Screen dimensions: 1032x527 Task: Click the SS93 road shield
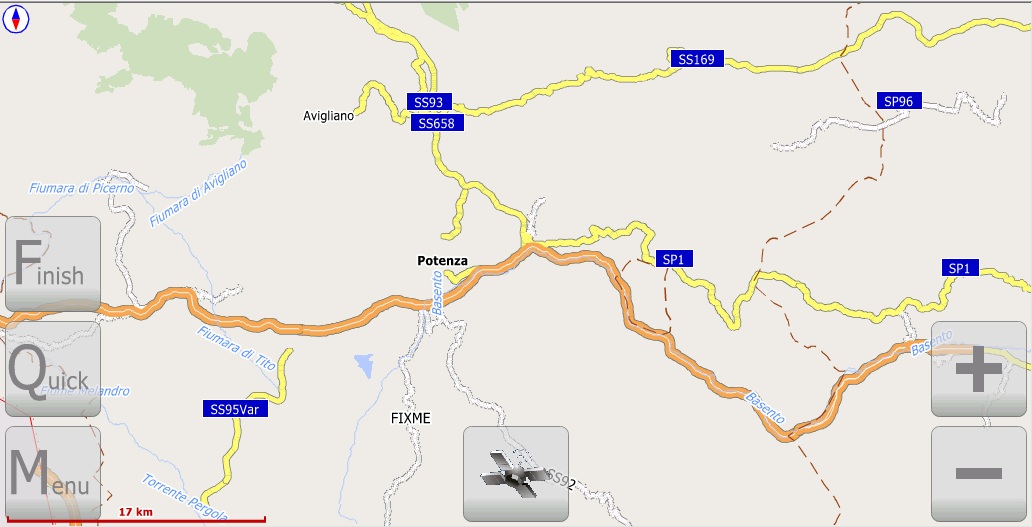click(x=429, y=102)
